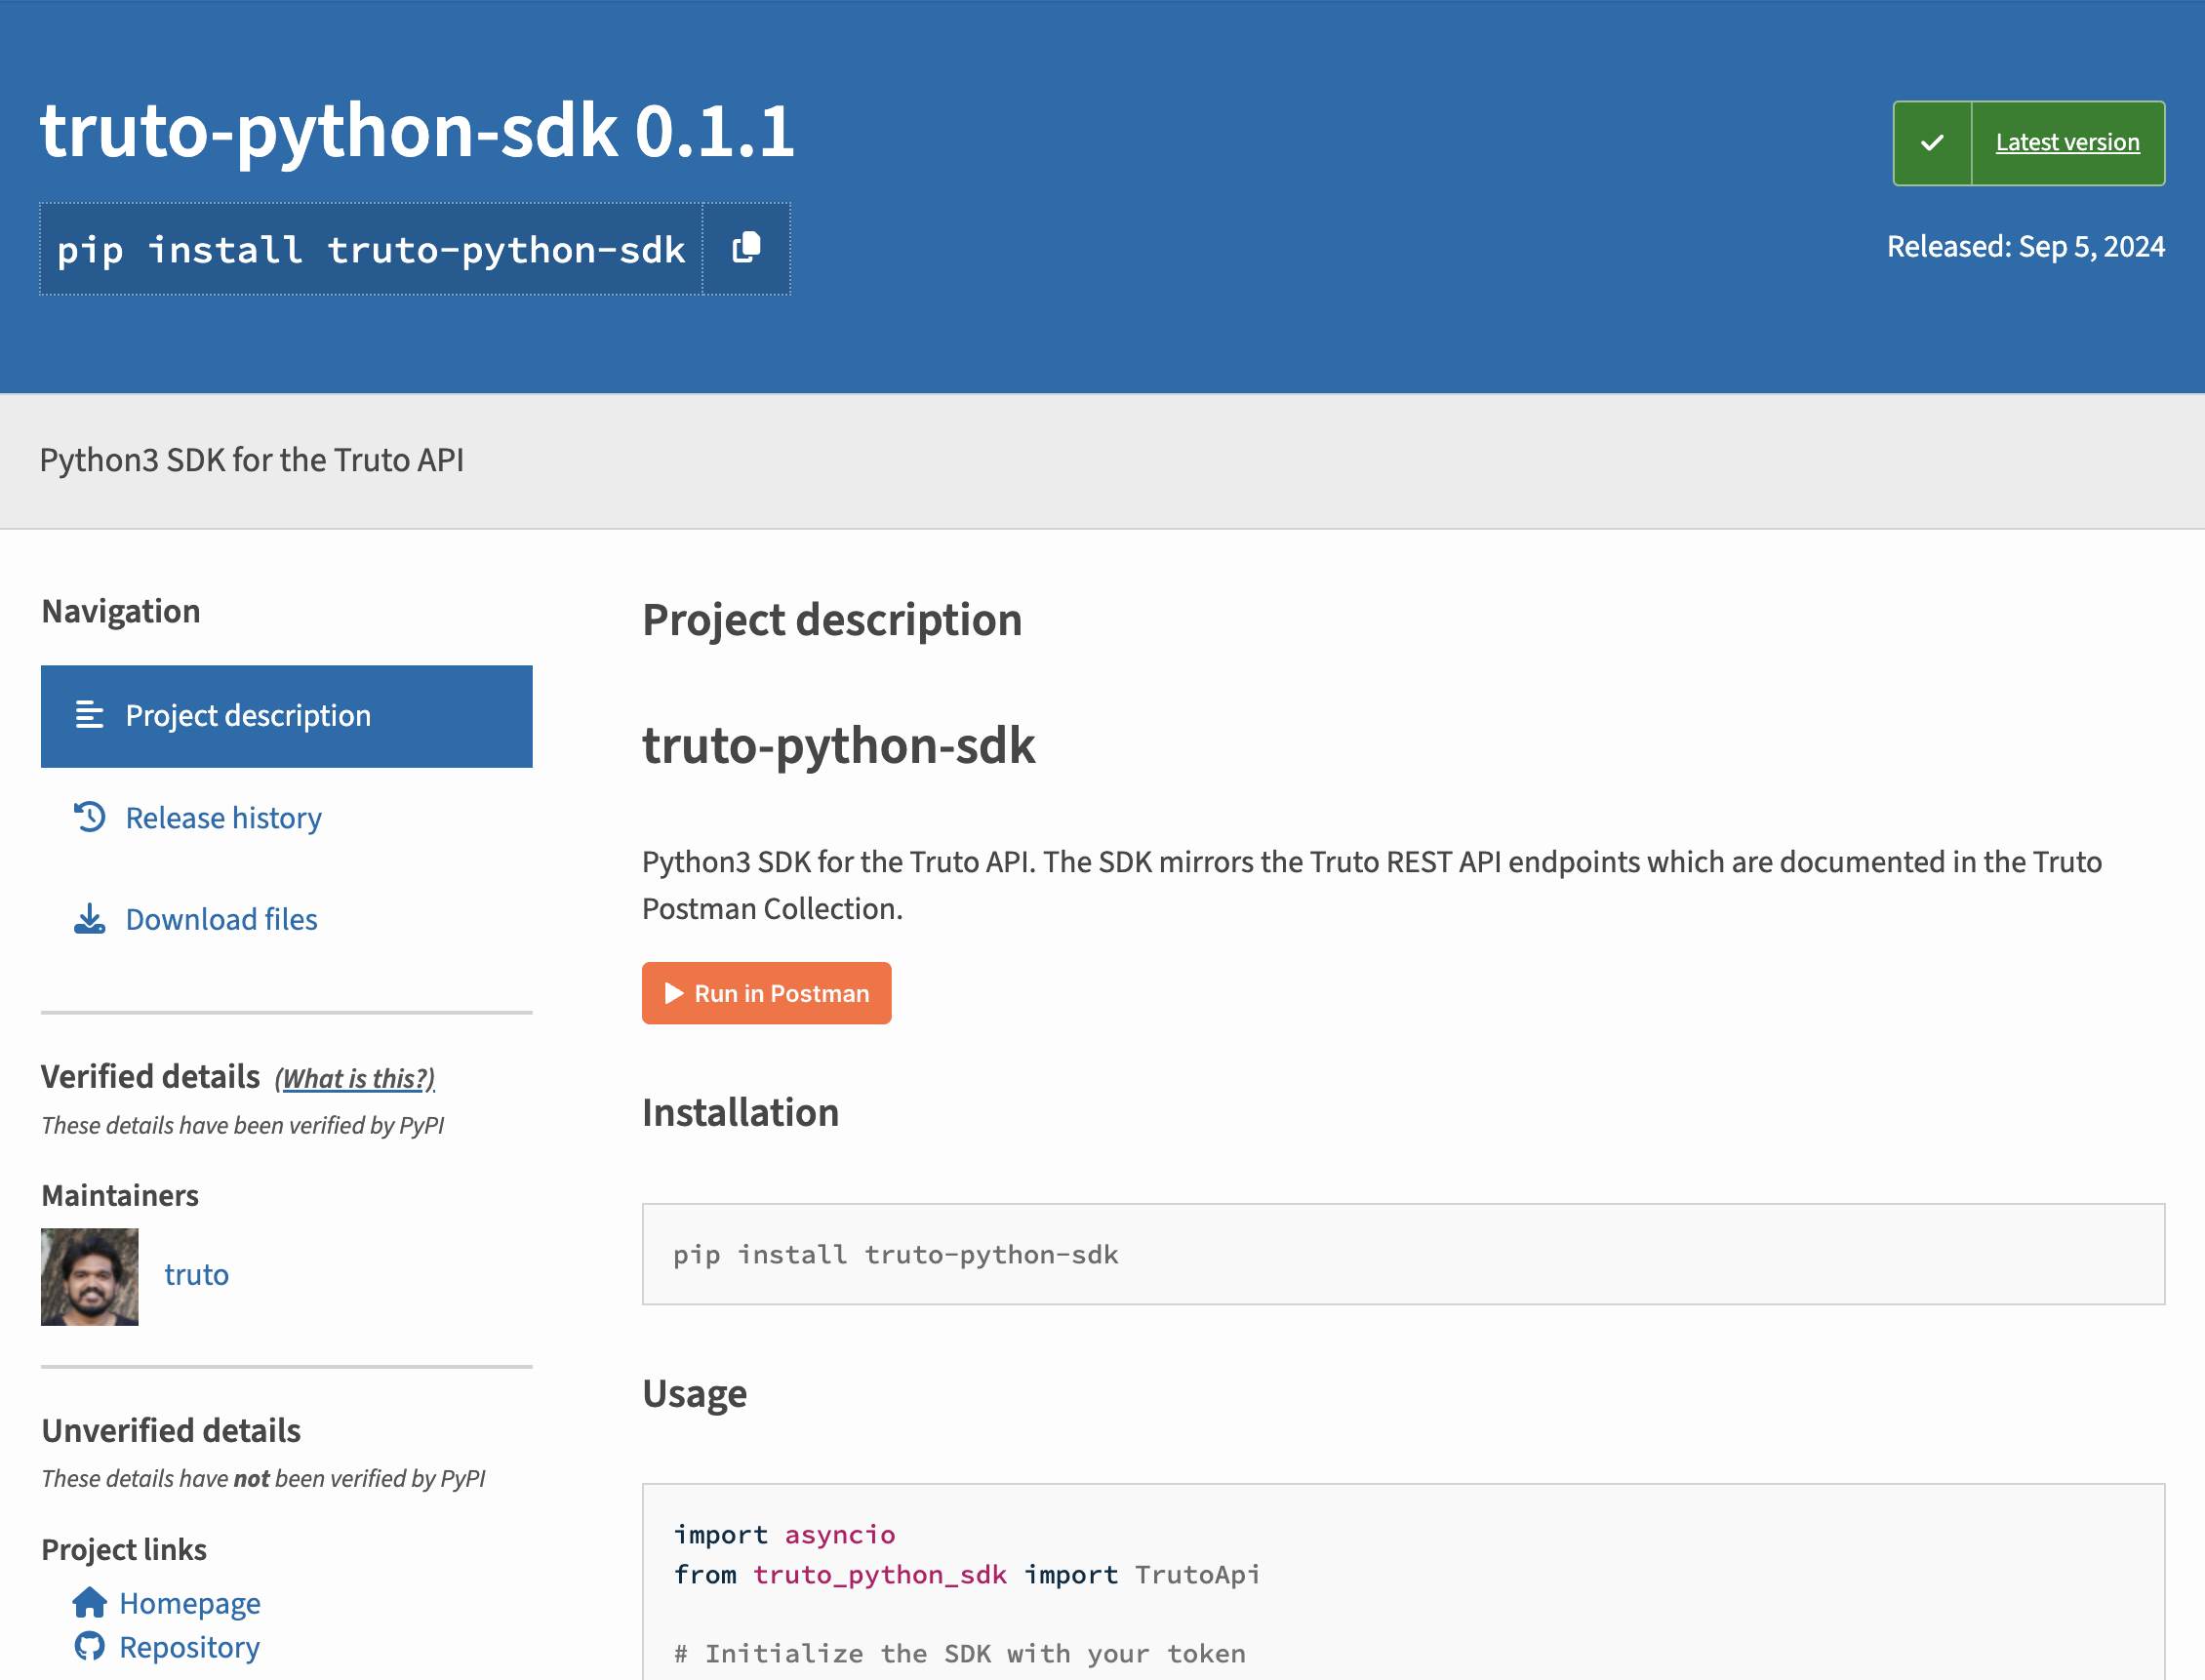Open the Repository project link
This screenshot has height=1680, width=2205.
pyautogui.click(x=189, y=1647)
